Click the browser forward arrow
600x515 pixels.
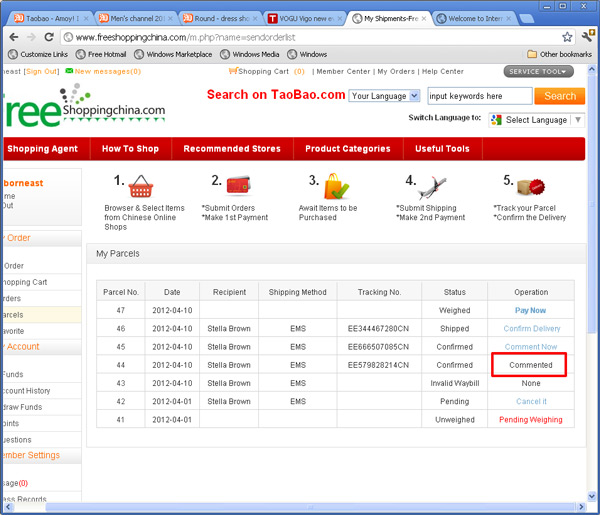point(31,37)
